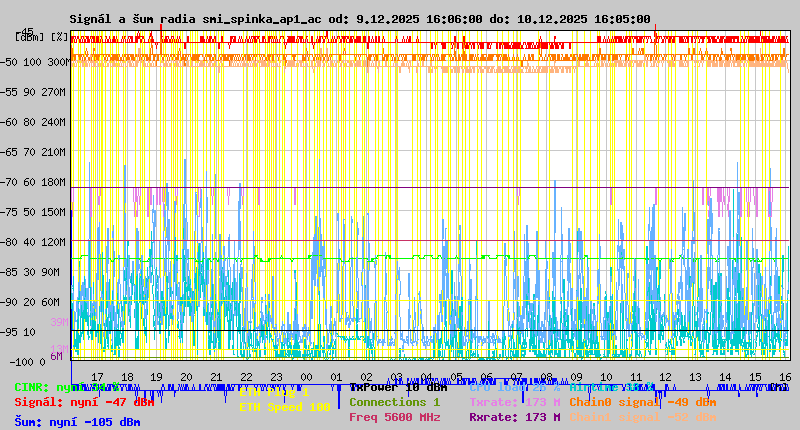The width and height of the screenshot is (800, 430).
Task: Click the 'Connections 1' legend entry
Action: (x=394, y=402)
